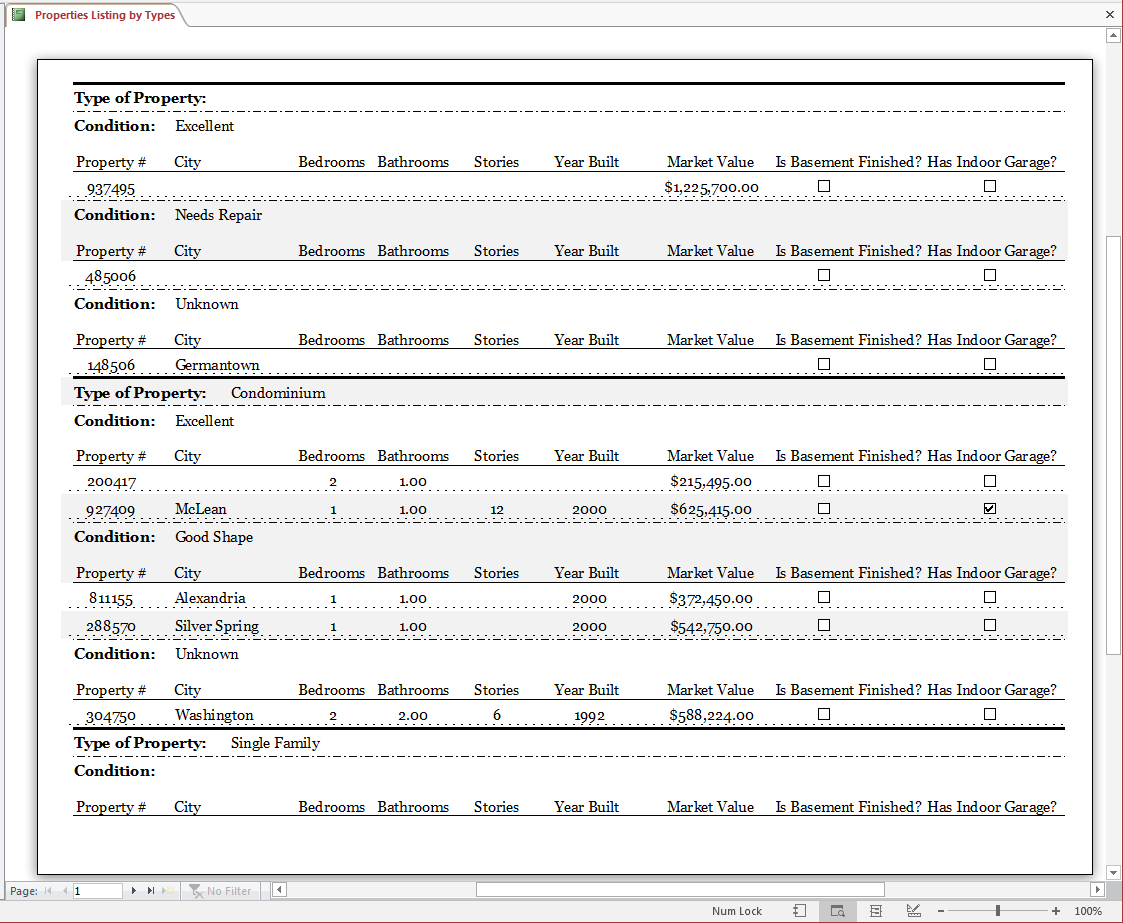The width and height of the screenshot is (1123, 923).
Task: Click the Single Family type label
Action: (275, 743)
